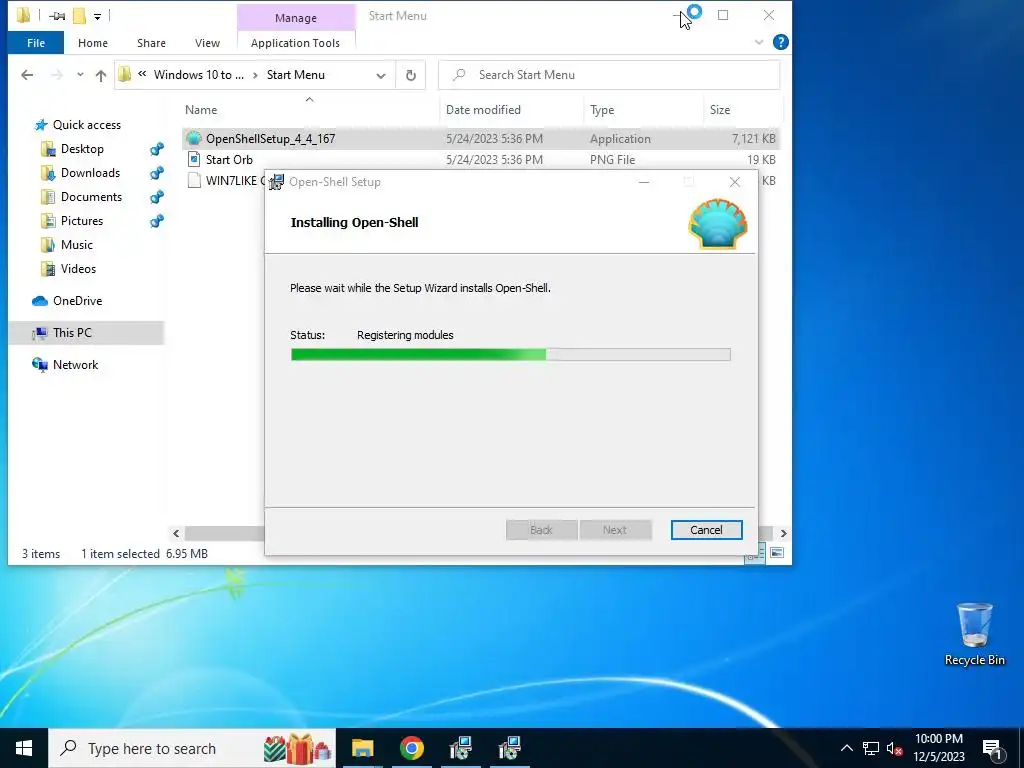Click progress bar in Open-Shell Setup
Viewport: 1024px width, 768px height.
coord(510,355)
